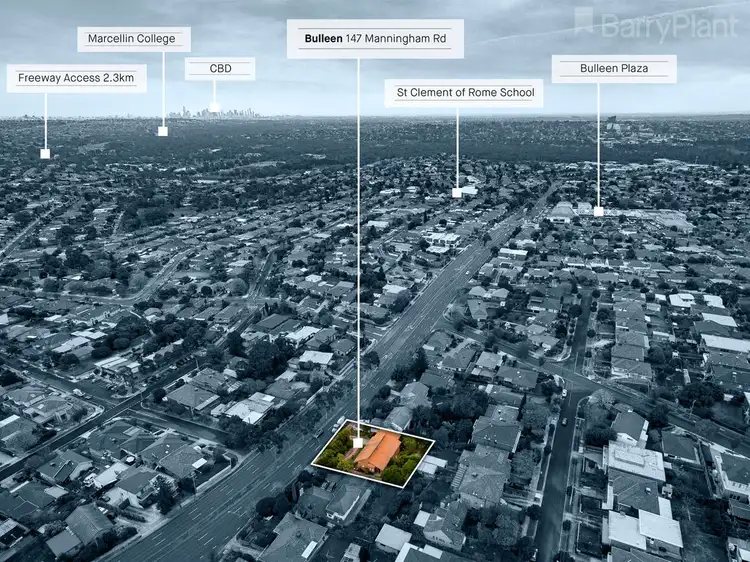Click the Marcellin College square map marker

(162, 131)
